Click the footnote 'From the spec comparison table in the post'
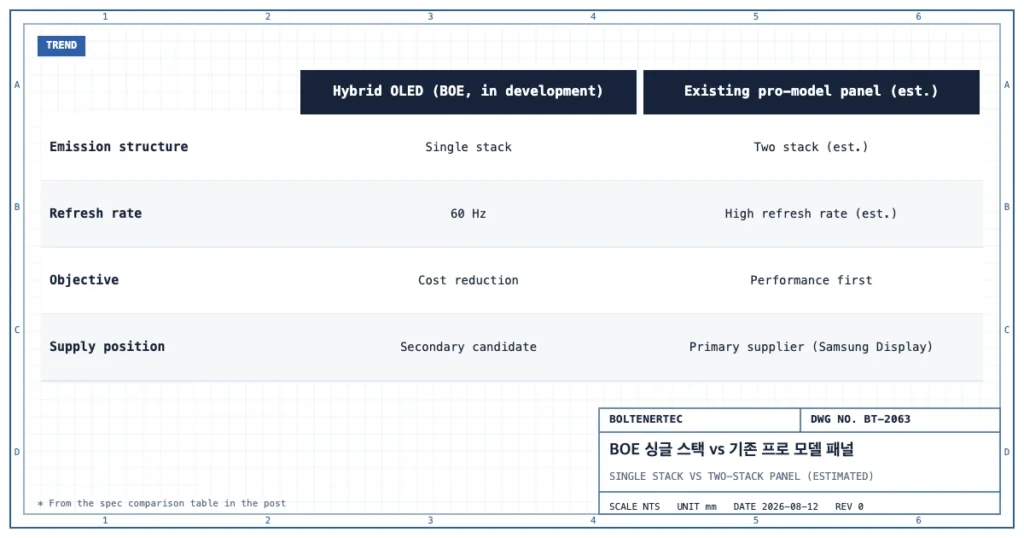The width and height of the screenshot is (1024, 538). pos(161,503)
